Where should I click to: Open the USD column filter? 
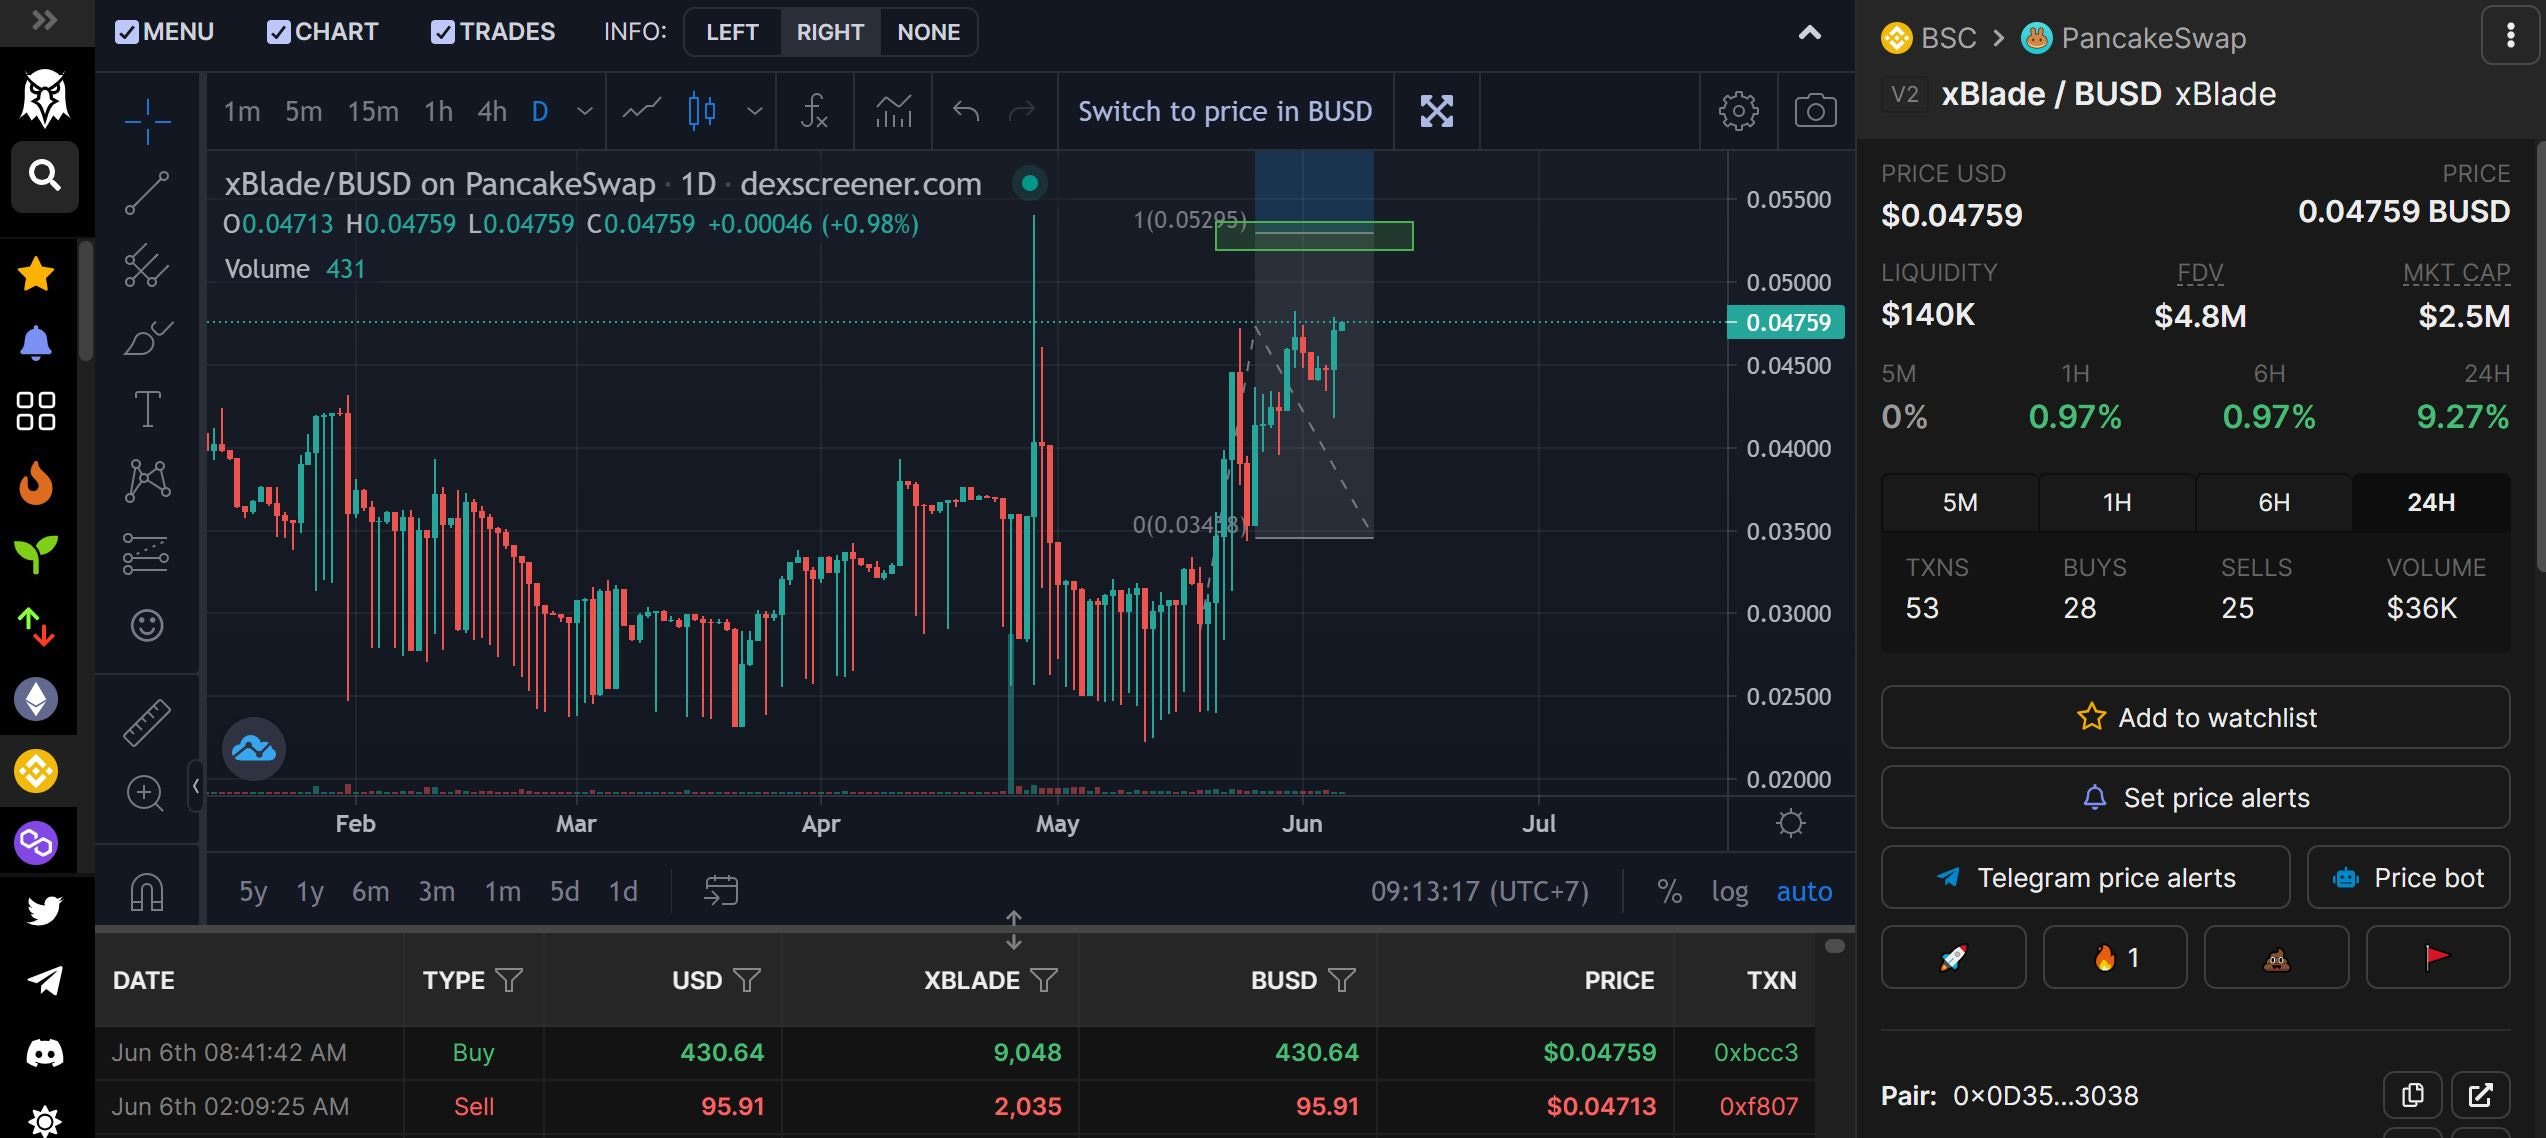(747, 980)
